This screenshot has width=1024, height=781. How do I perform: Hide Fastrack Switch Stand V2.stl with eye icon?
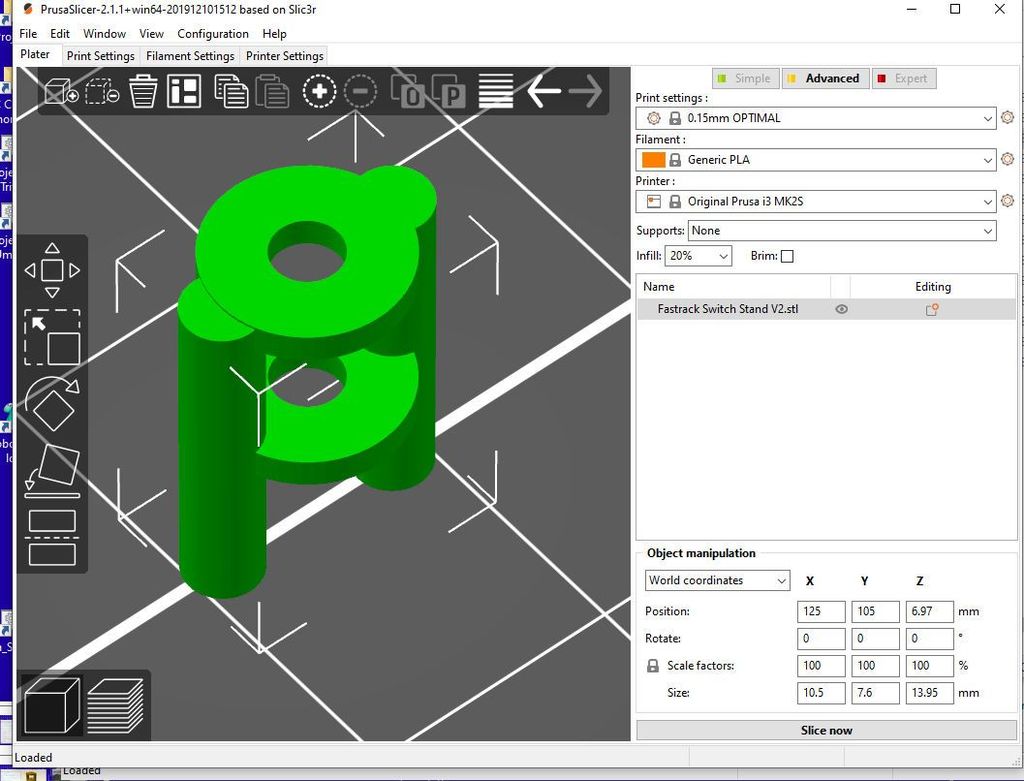841,310
